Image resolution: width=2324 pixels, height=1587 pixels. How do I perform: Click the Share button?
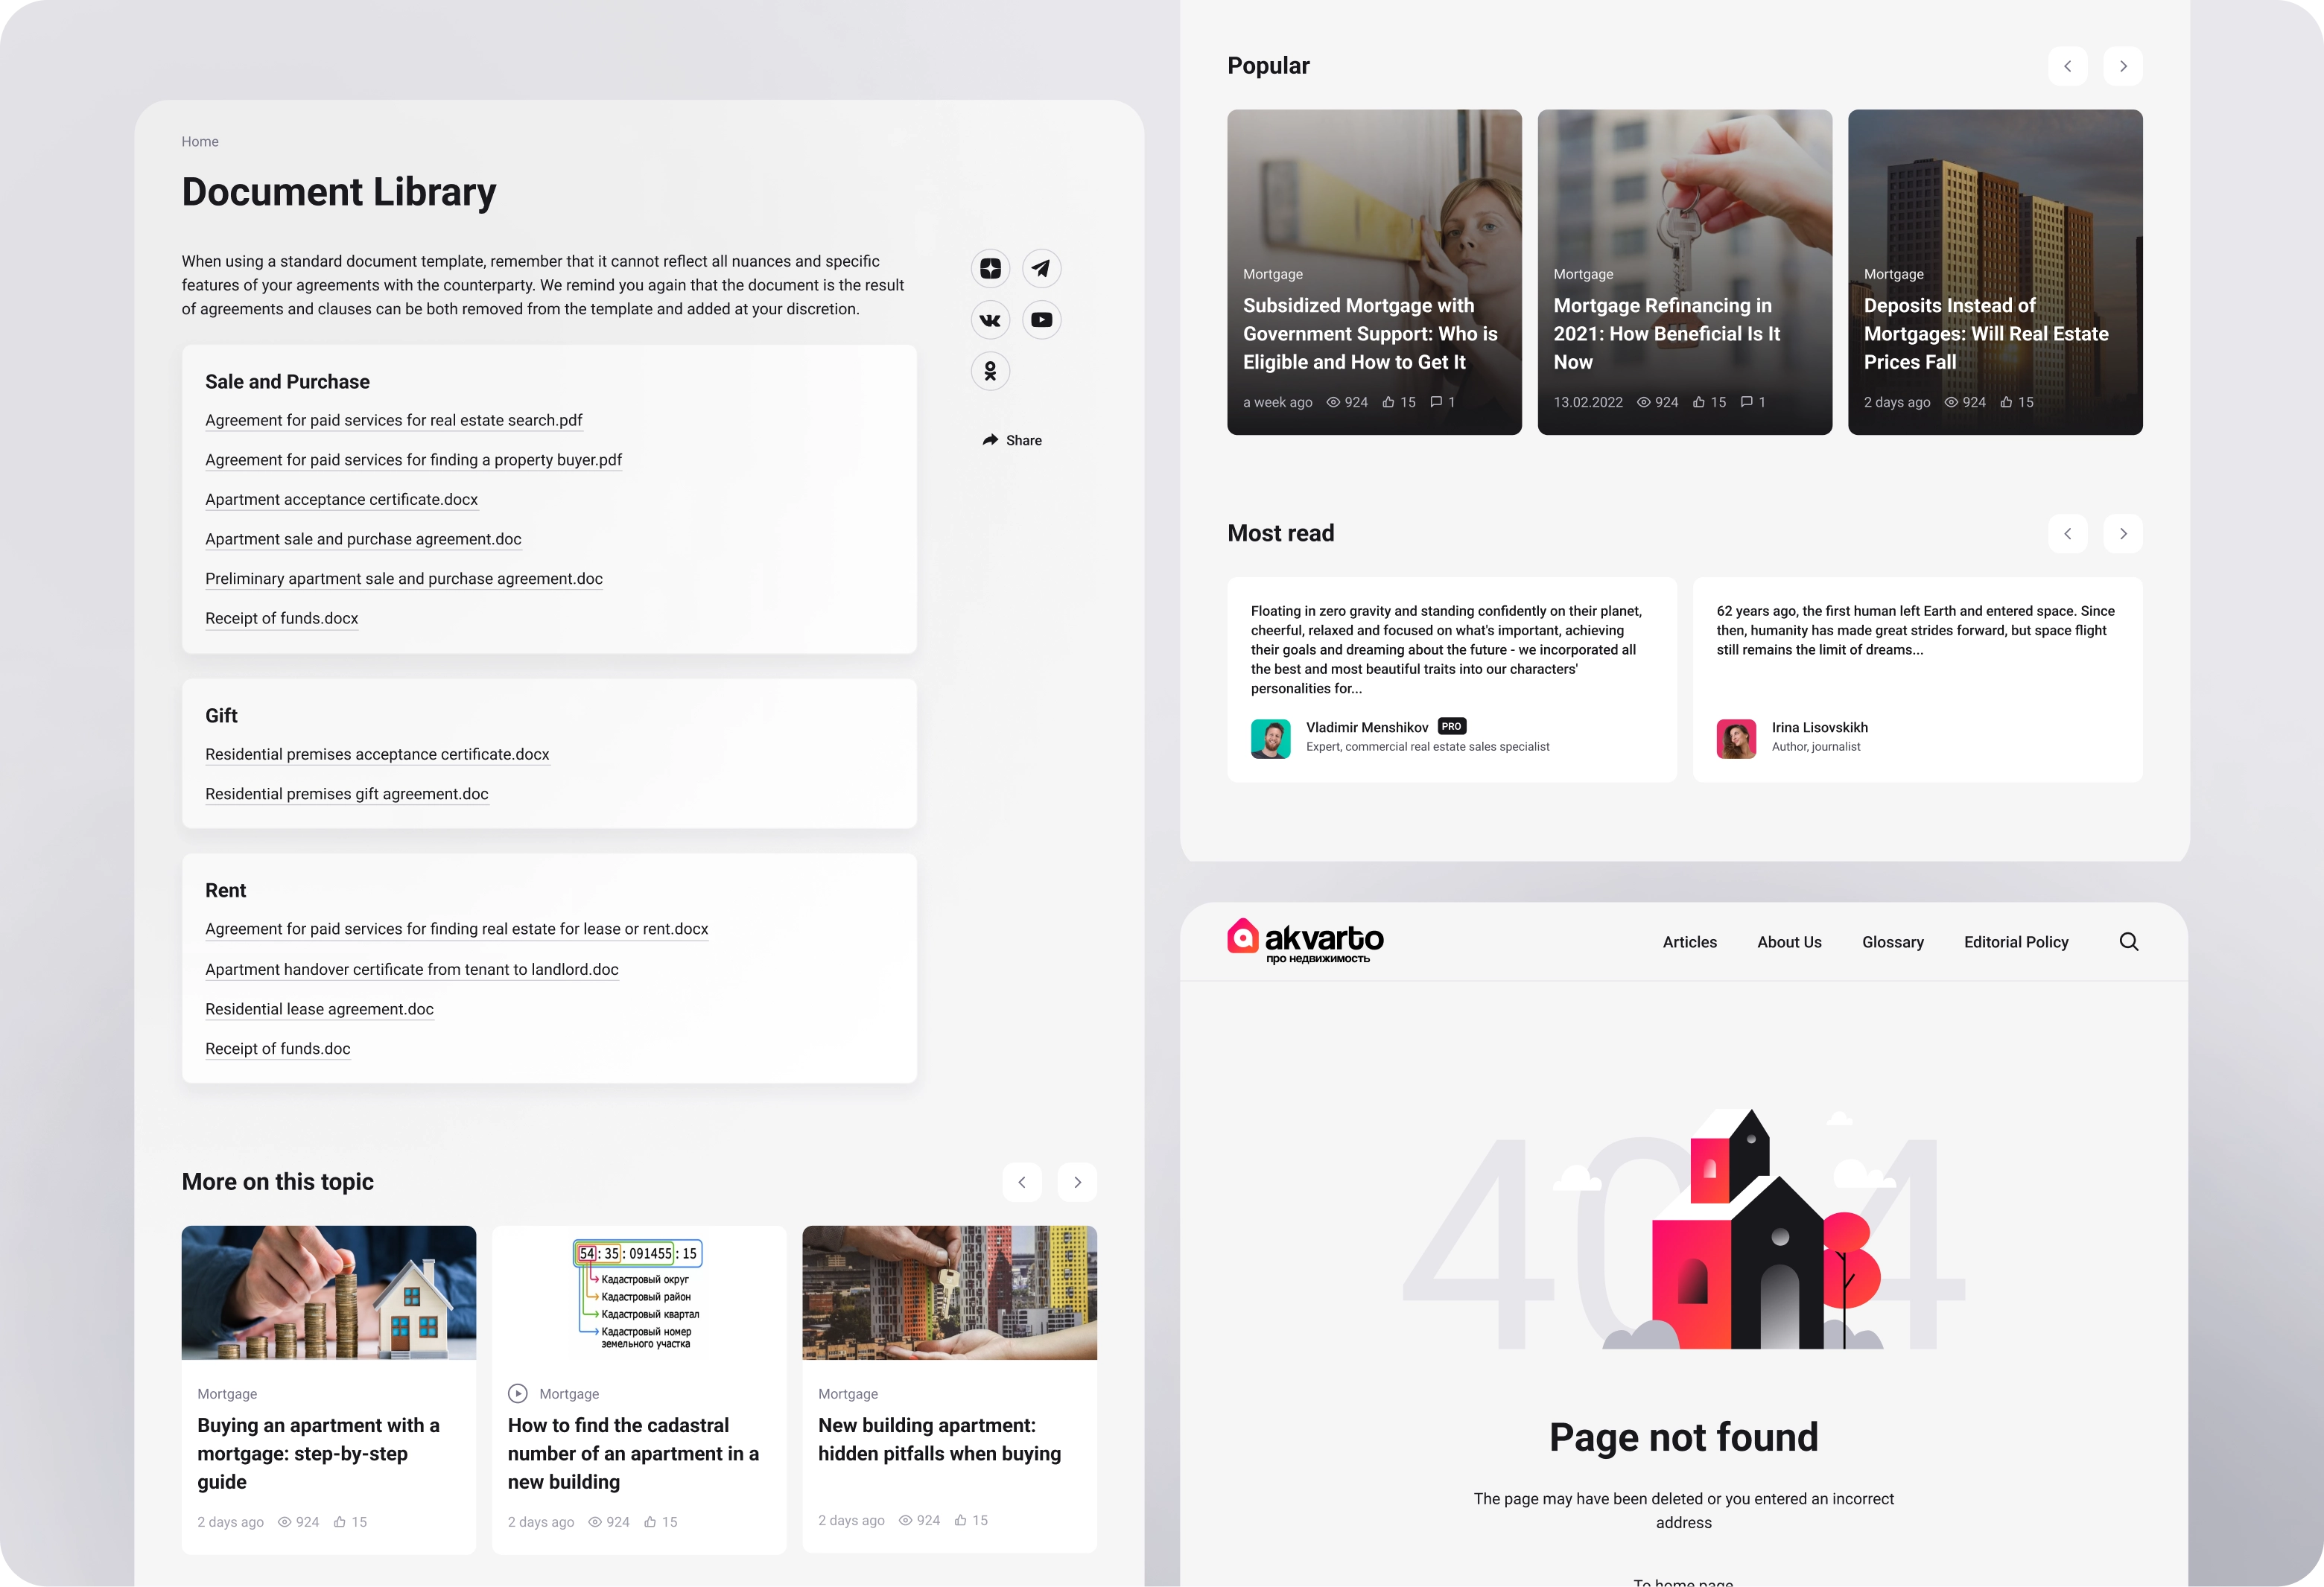click(1012, 440)
